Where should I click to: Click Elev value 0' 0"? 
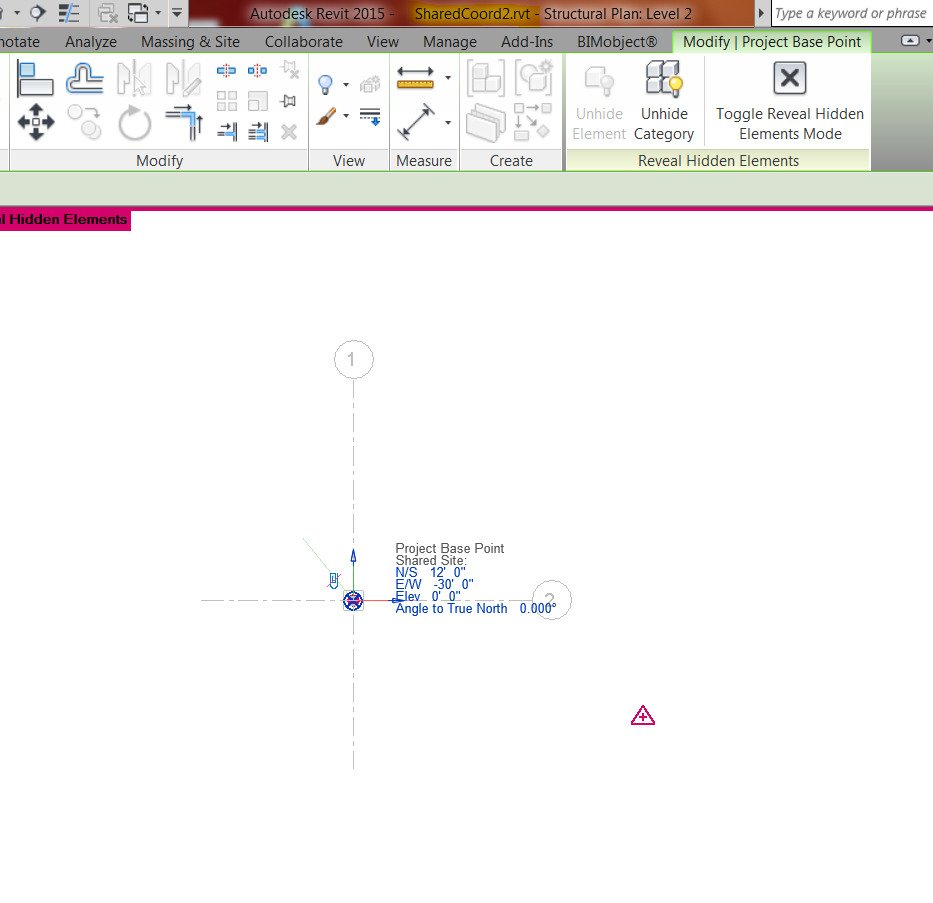coord(446,596)
